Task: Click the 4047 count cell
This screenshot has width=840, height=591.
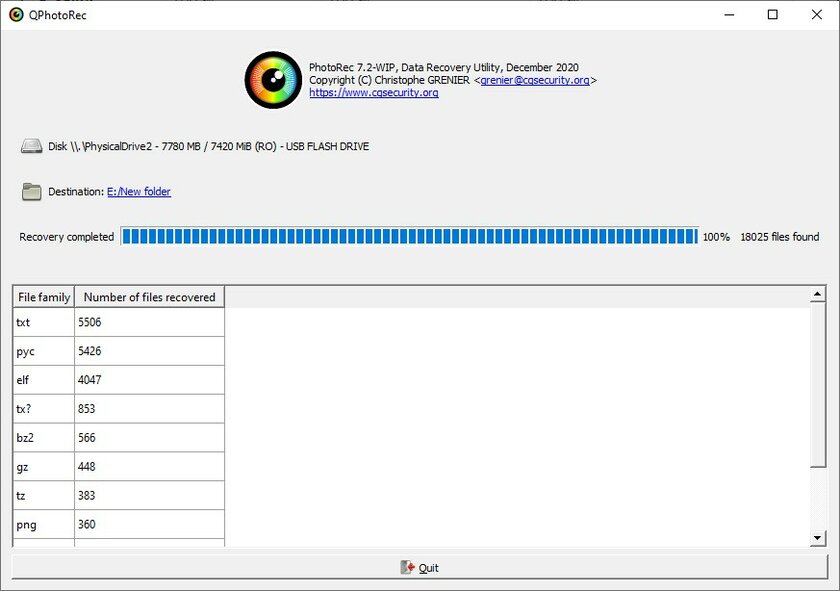Action: pyautogui.click(x=149, y=380)
